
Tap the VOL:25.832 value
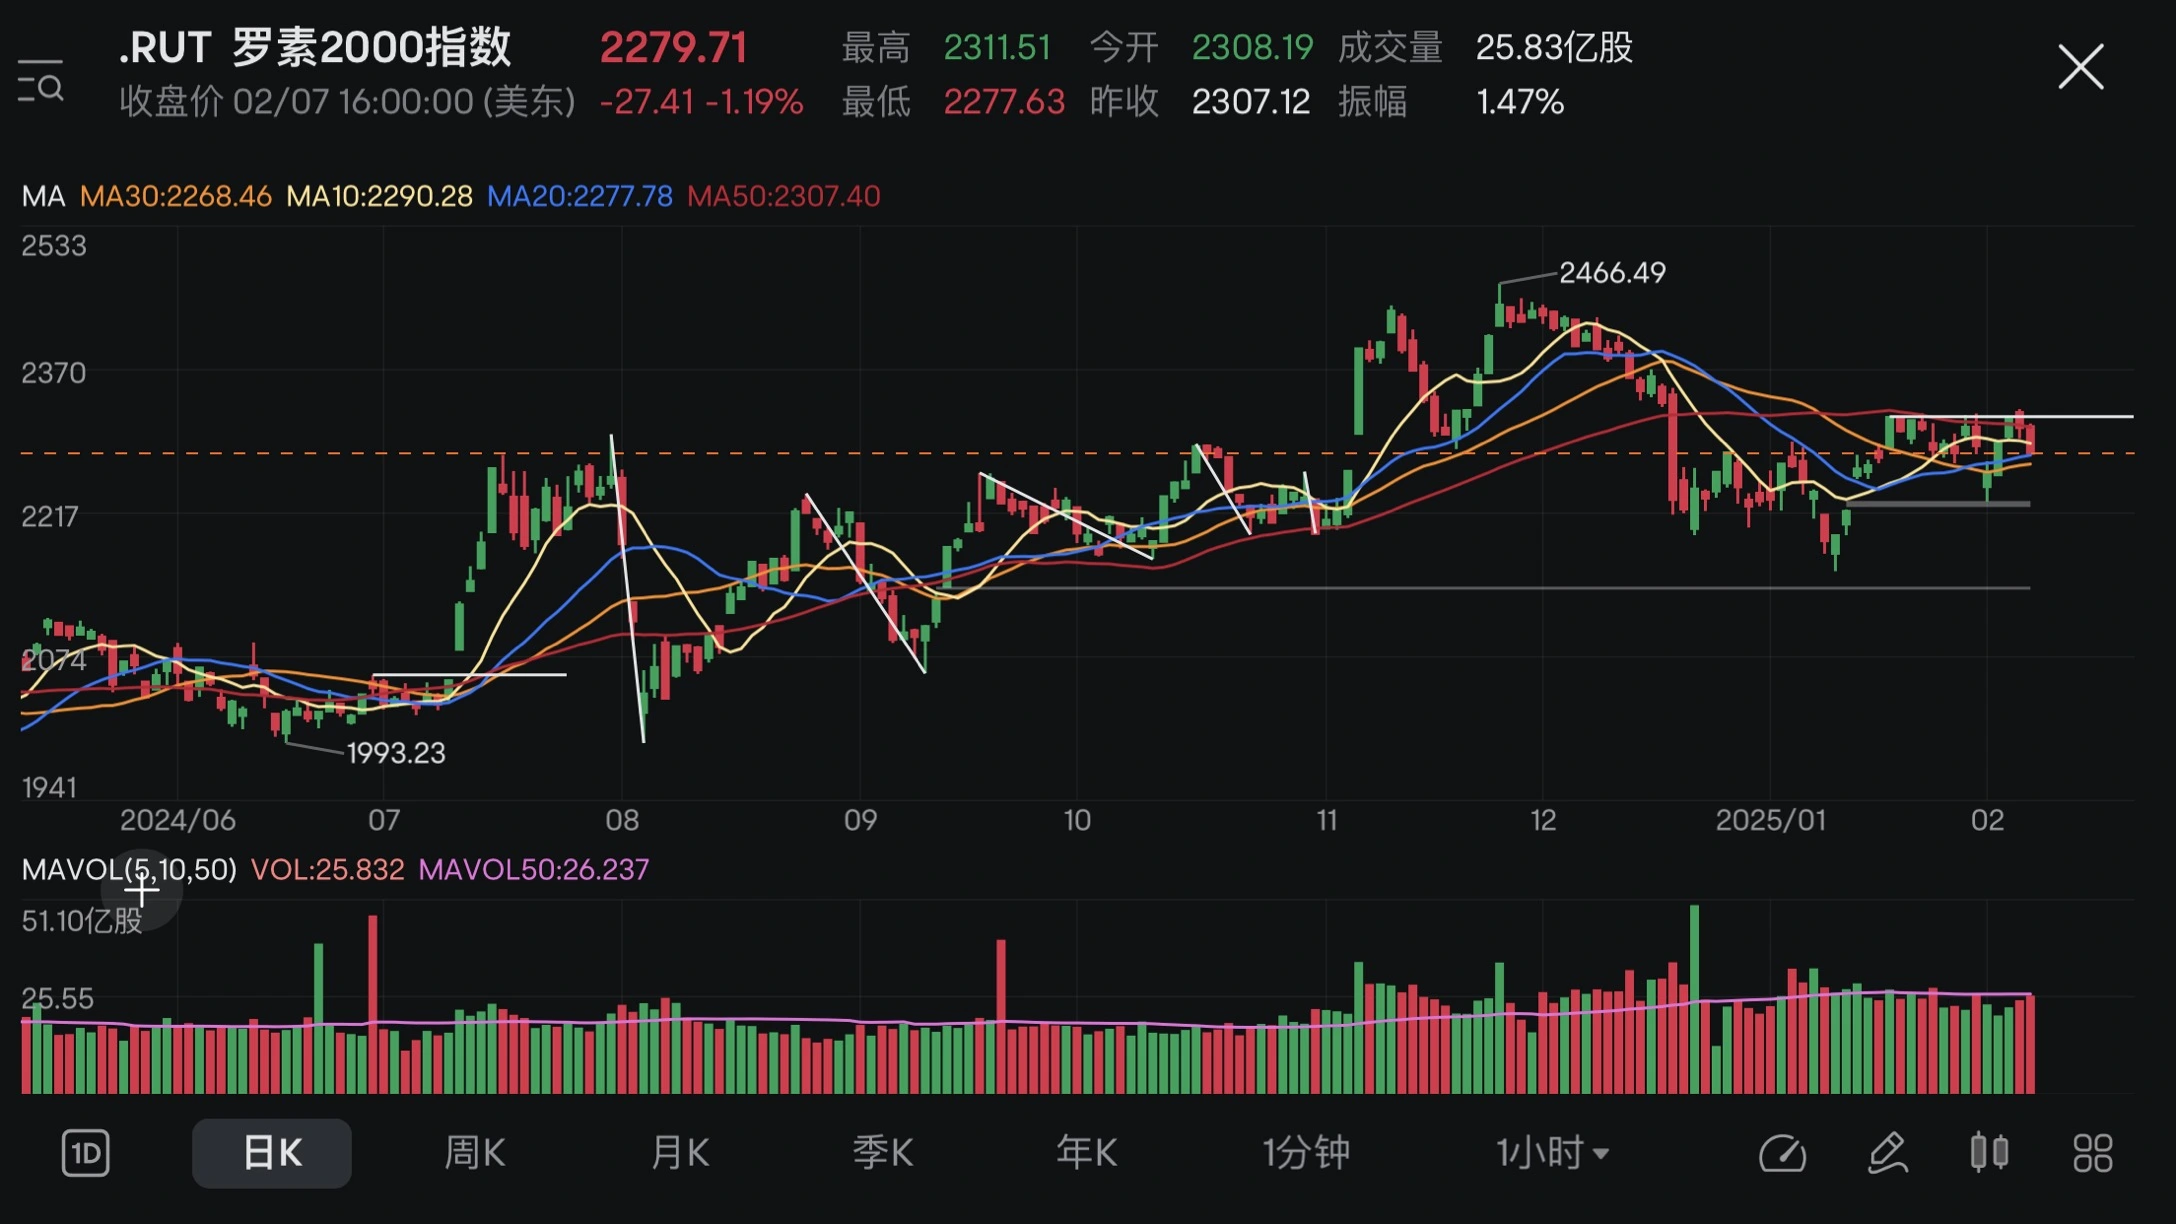(327, 869)
